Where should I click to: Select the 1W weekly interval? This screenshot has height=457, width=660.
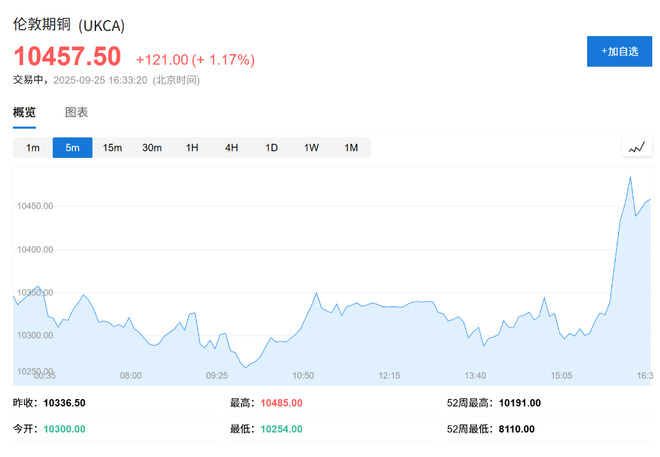point(311,148)
